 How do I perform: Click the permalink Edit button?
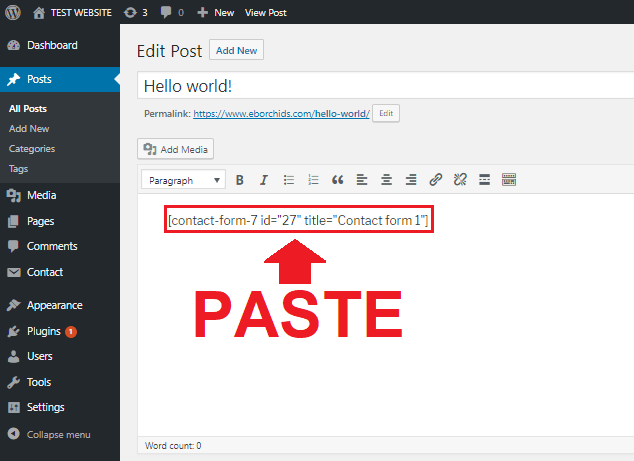coord(386,113)
